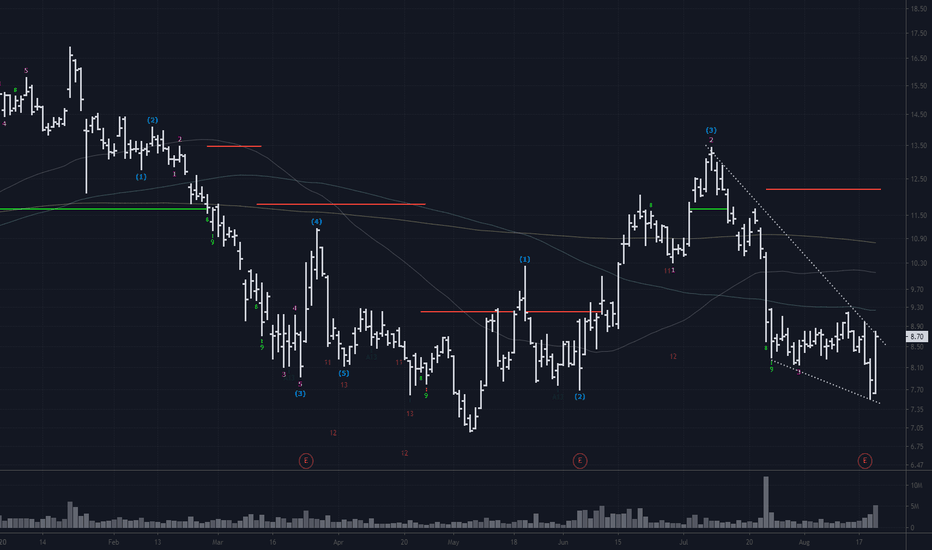Click the tallest volume bar in late July
932x550 pixels.
pyautogui.click(x=766, y=502)
